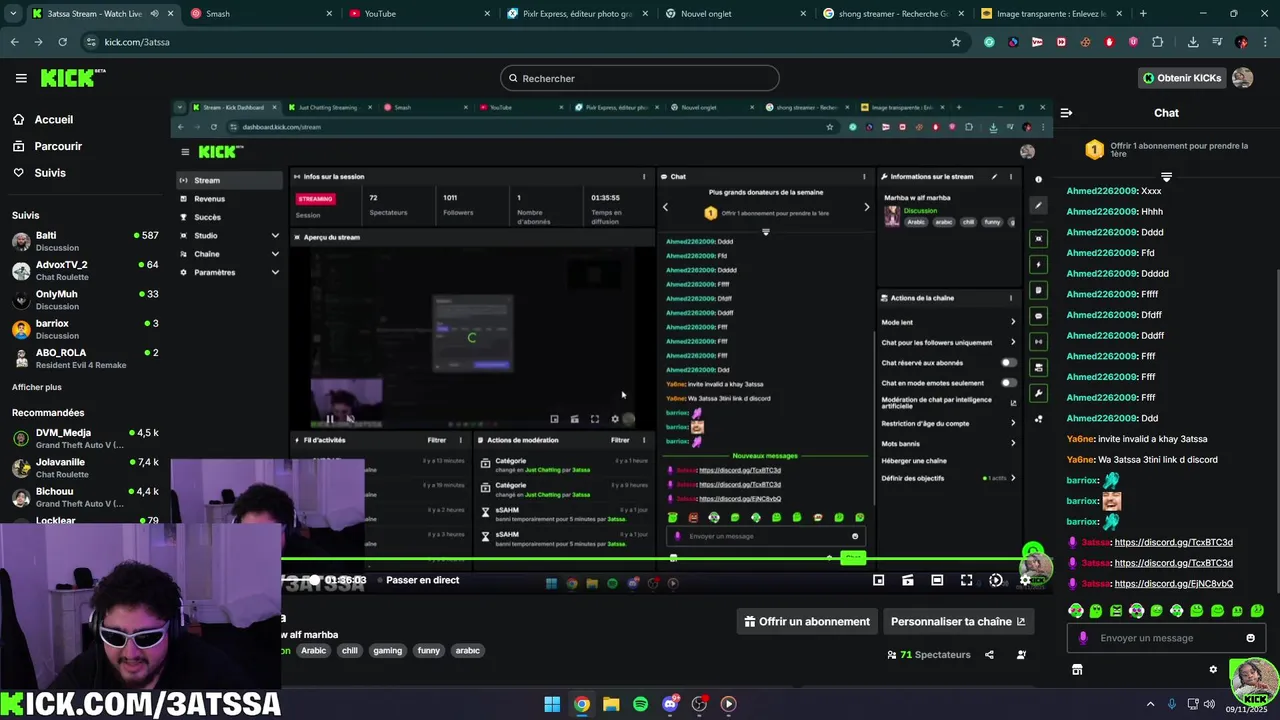Screen dimensions: 1280x720
Task: Open the Kick shop icon below chat
Action: (1077, 670)
